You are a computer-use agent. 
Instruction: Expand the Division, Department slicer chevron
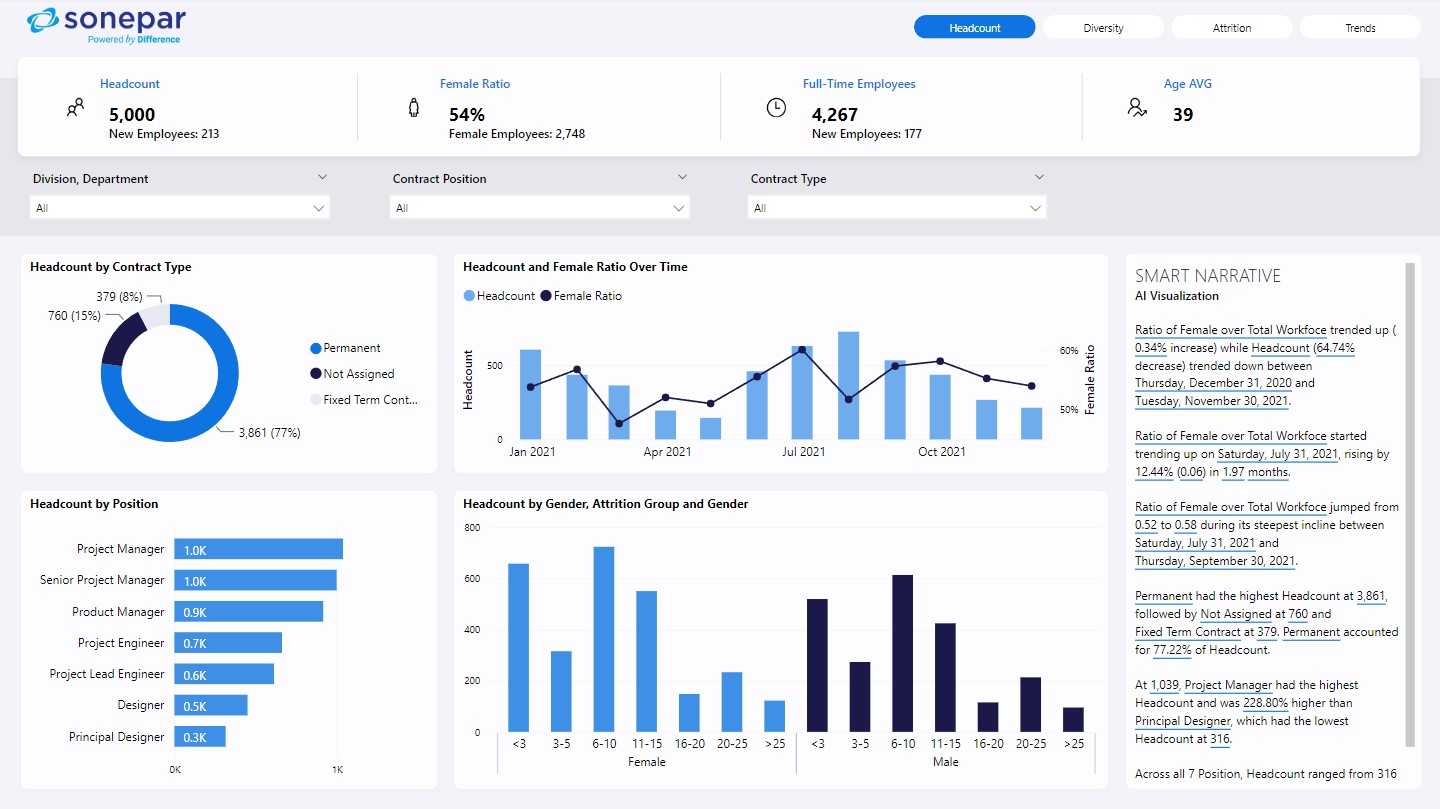[322, 177]
